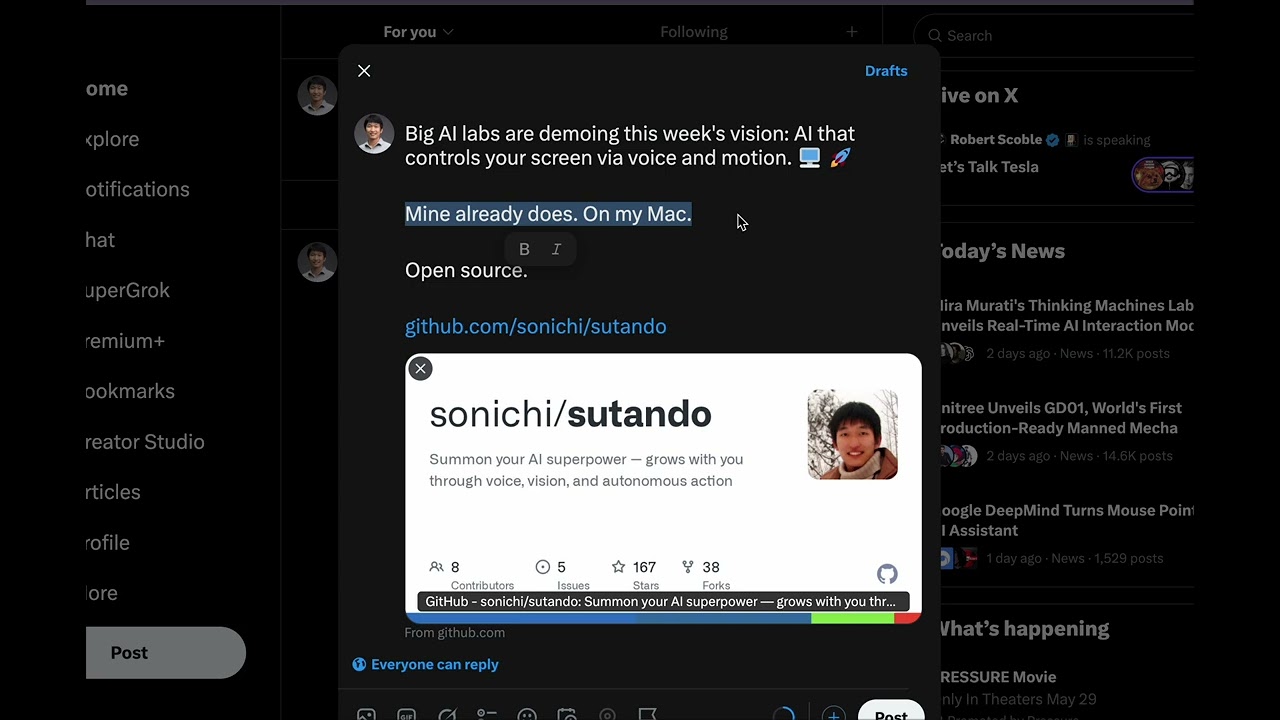1280x720 pixels.
Task: Click the 'Mine already does. On my Mac.' text
Action: point(548,214)
